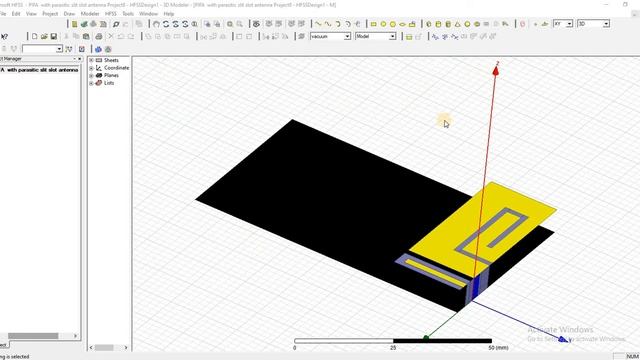
Task: Open the Tools menu
Action: pos(128,13)
